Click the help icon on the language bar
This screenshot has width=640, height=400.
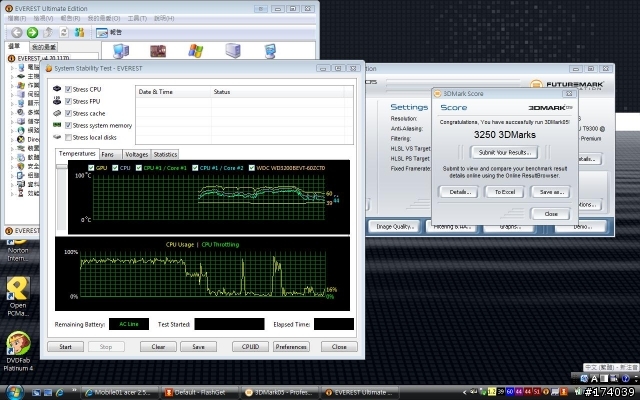(x=625, y=378)
